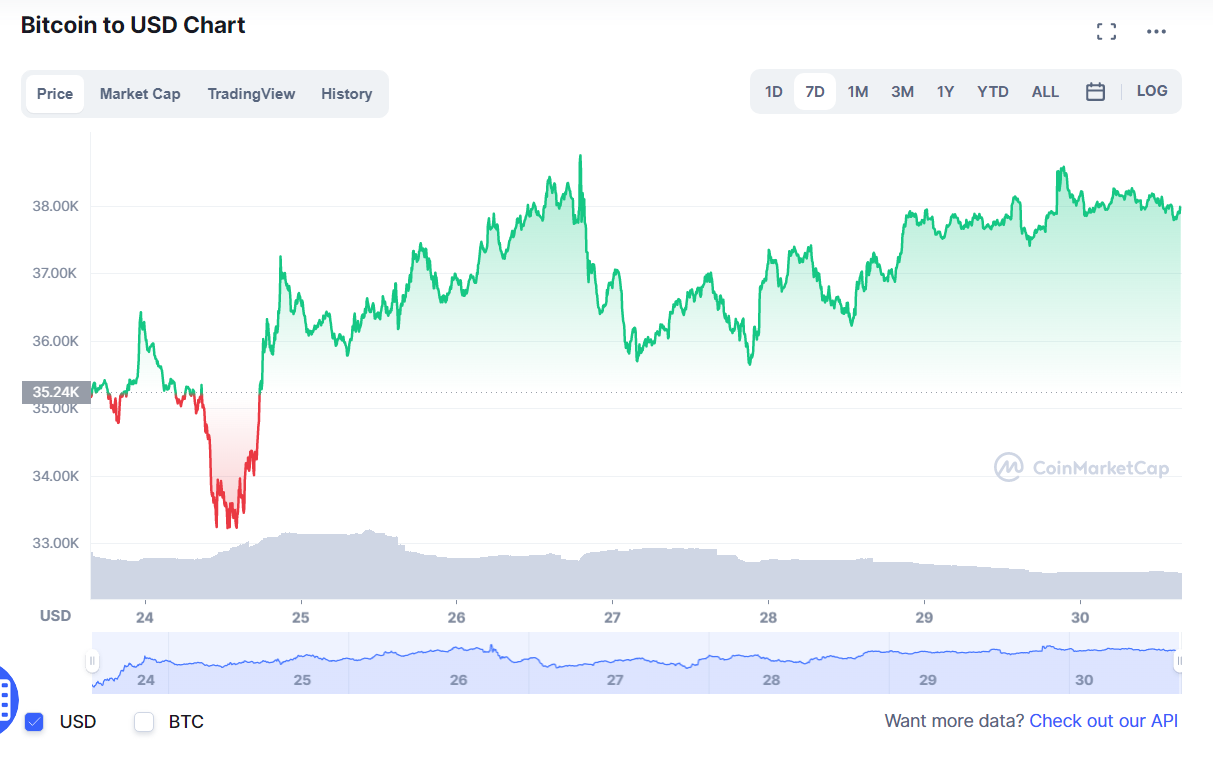
Task: Open the Check out our API link
Action: pos(1103,720)
